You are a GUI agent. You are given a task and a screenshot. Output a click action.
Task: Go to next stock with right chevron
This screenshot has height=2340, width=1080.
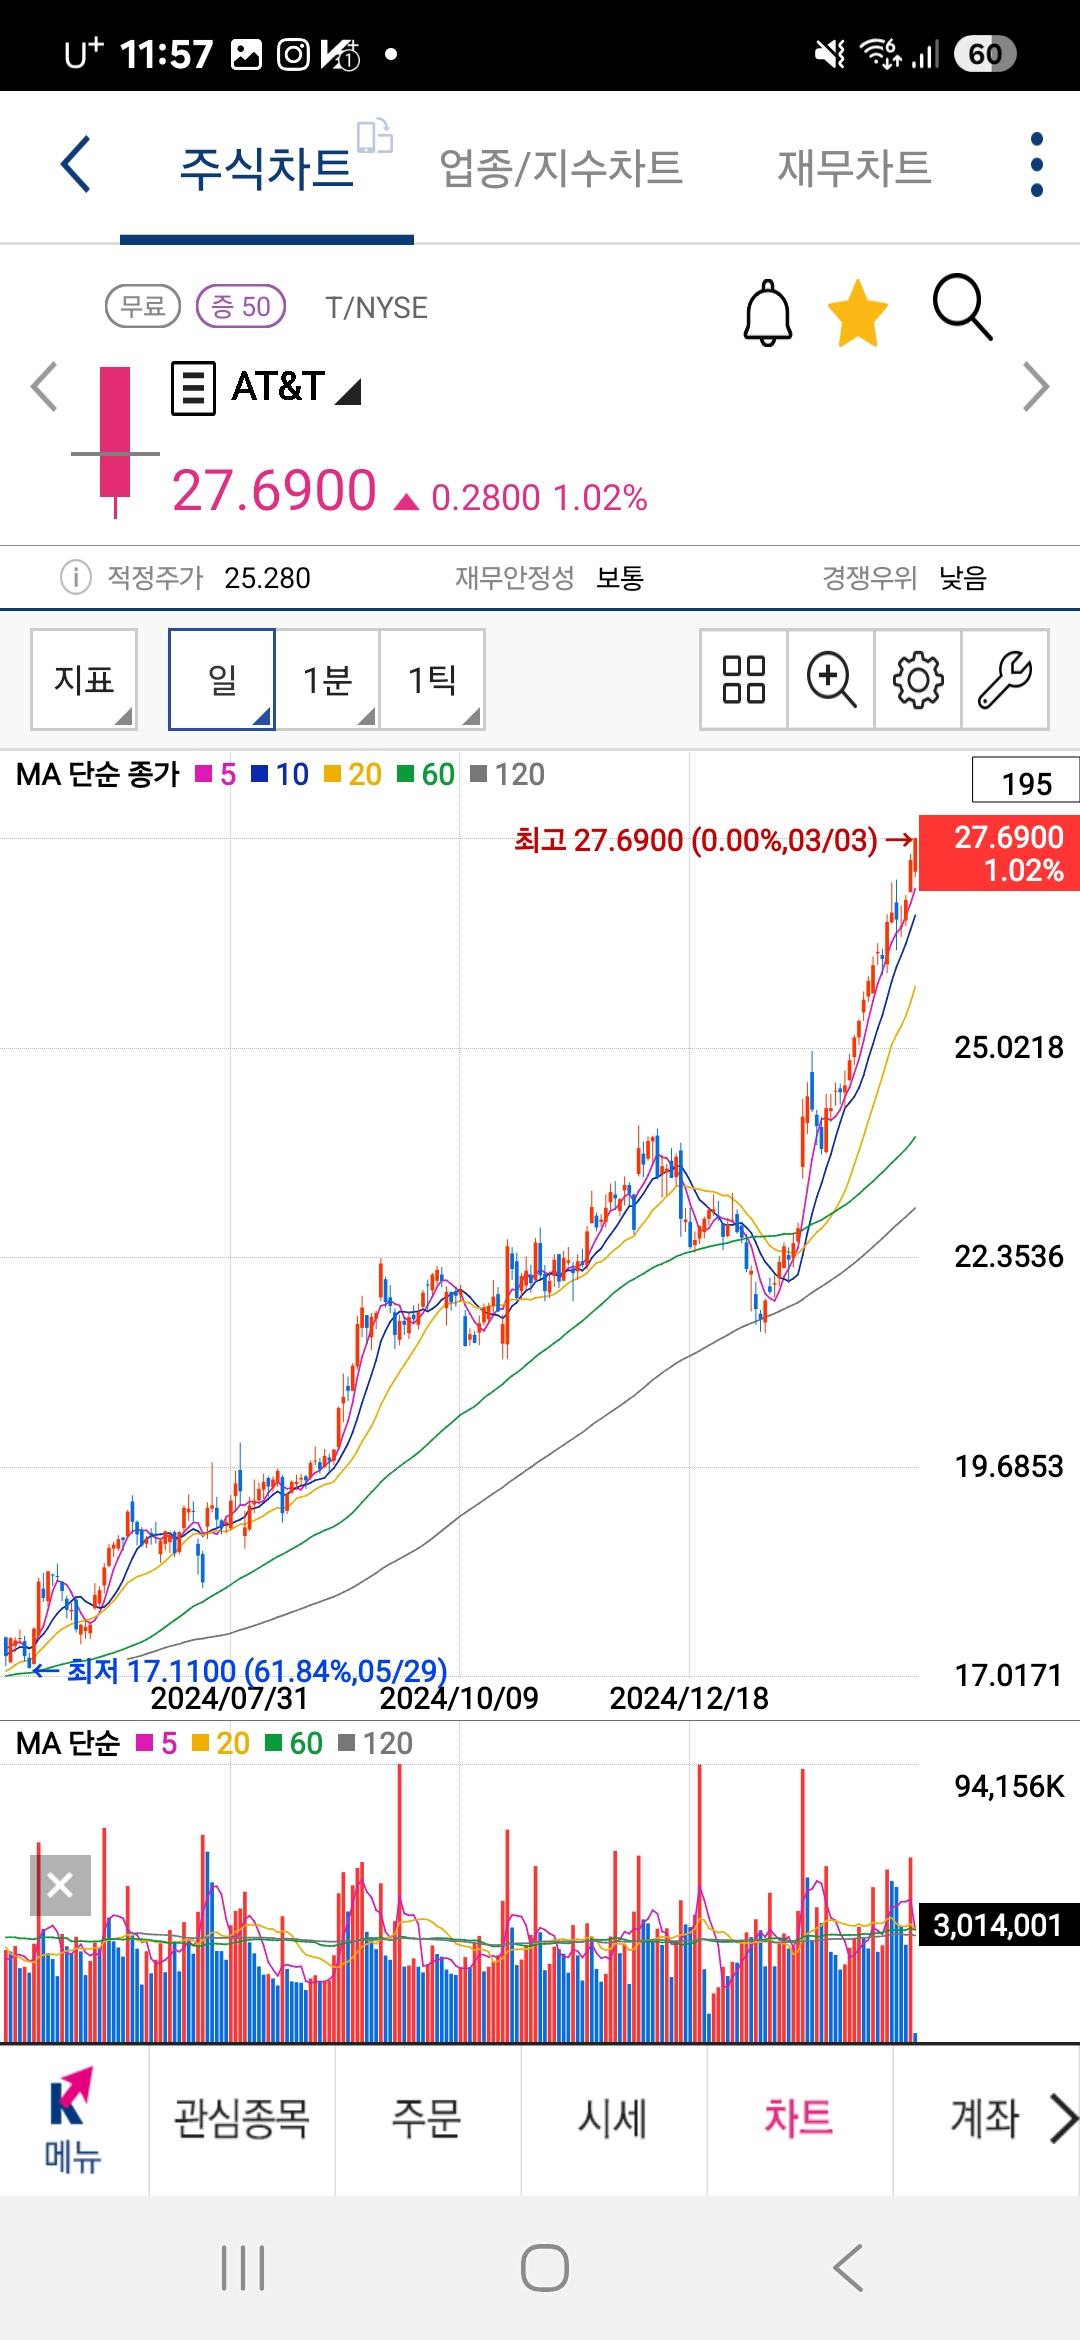point(1036,387)
